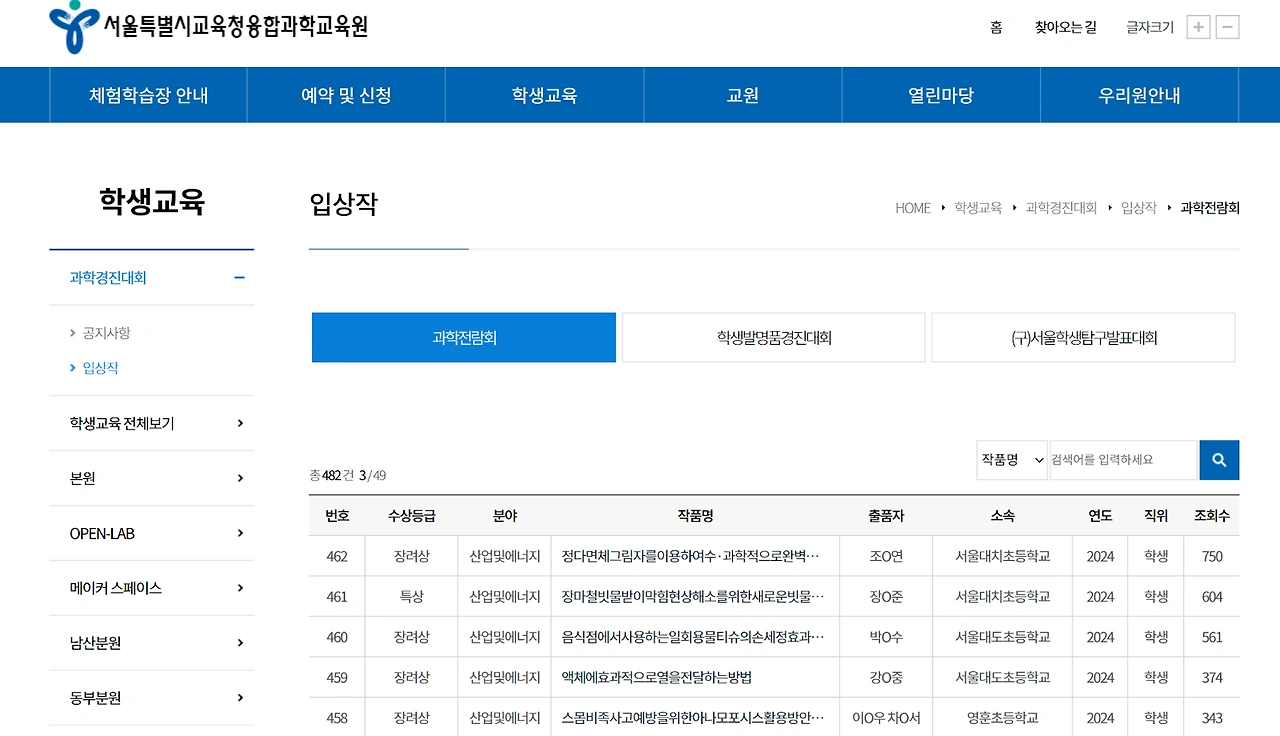This screenshot has height=736, width=1280.
Task: Expand the 메이커 스페이스 sidebar item
Action: click(x=240, y=588)
